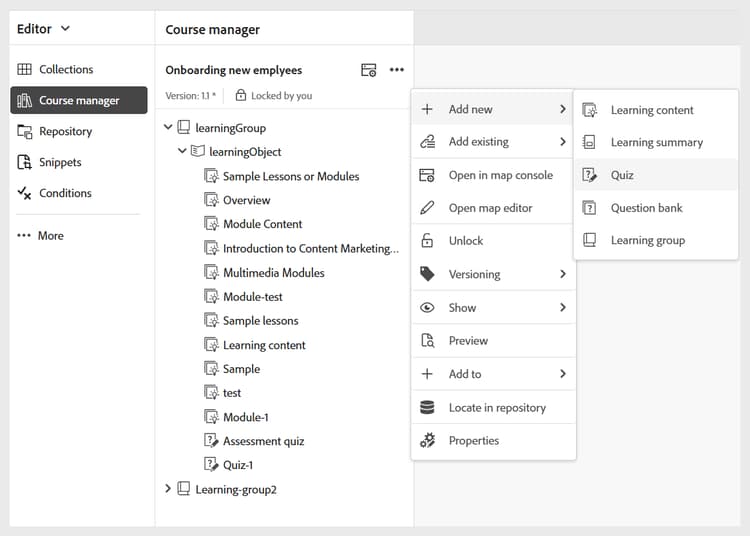Click the Conditions icon in sidebar
The width and height of the screenshot is (750, 536).
pyautogui.click(x=25, y=193)
